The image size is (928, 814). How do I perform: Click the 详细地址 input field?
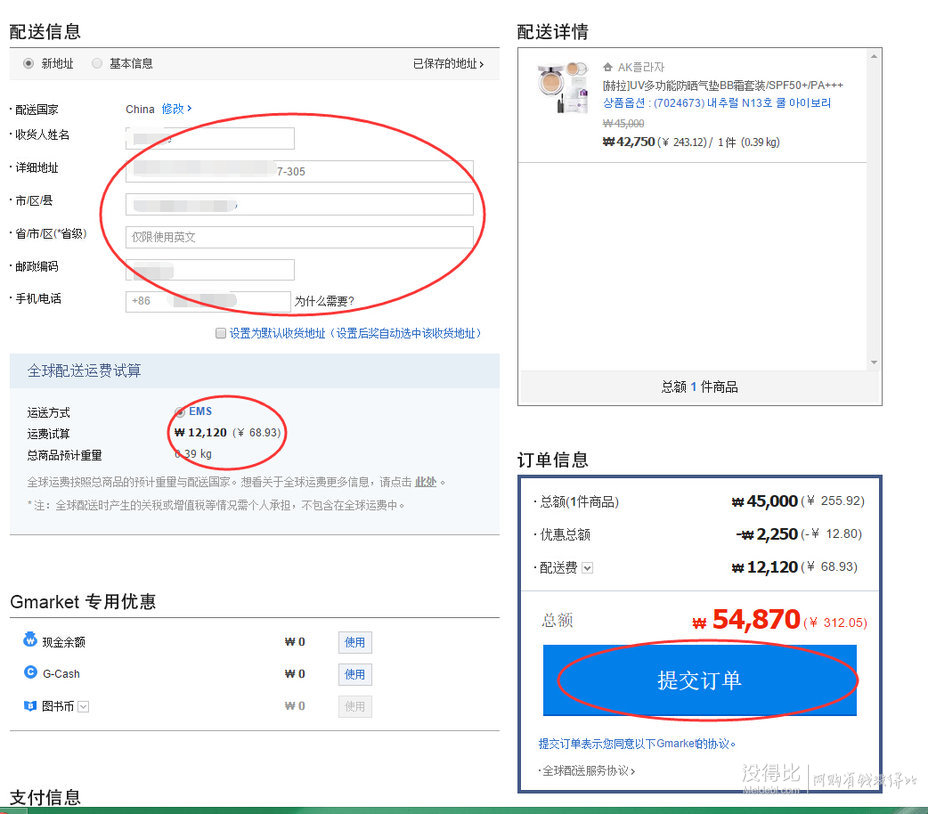tap(299, 171)
